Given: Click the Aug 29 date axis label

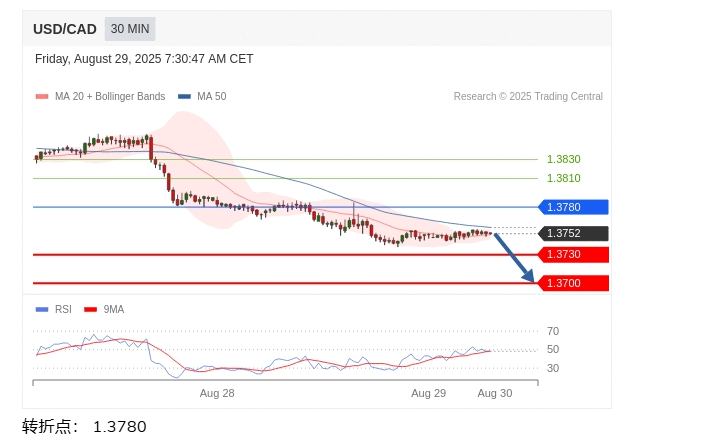Looking at the screenshot, I should (x=428, y=394).
